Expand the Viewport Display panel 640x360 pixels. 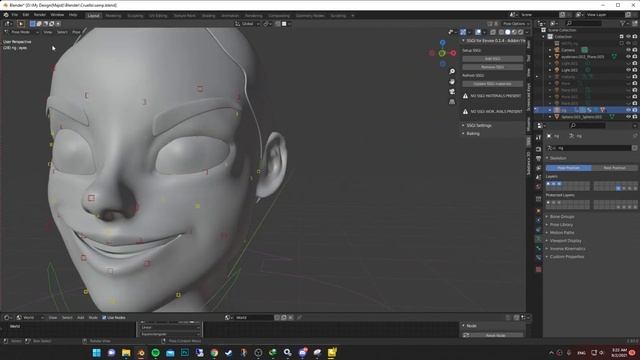(x=565, y=241)
